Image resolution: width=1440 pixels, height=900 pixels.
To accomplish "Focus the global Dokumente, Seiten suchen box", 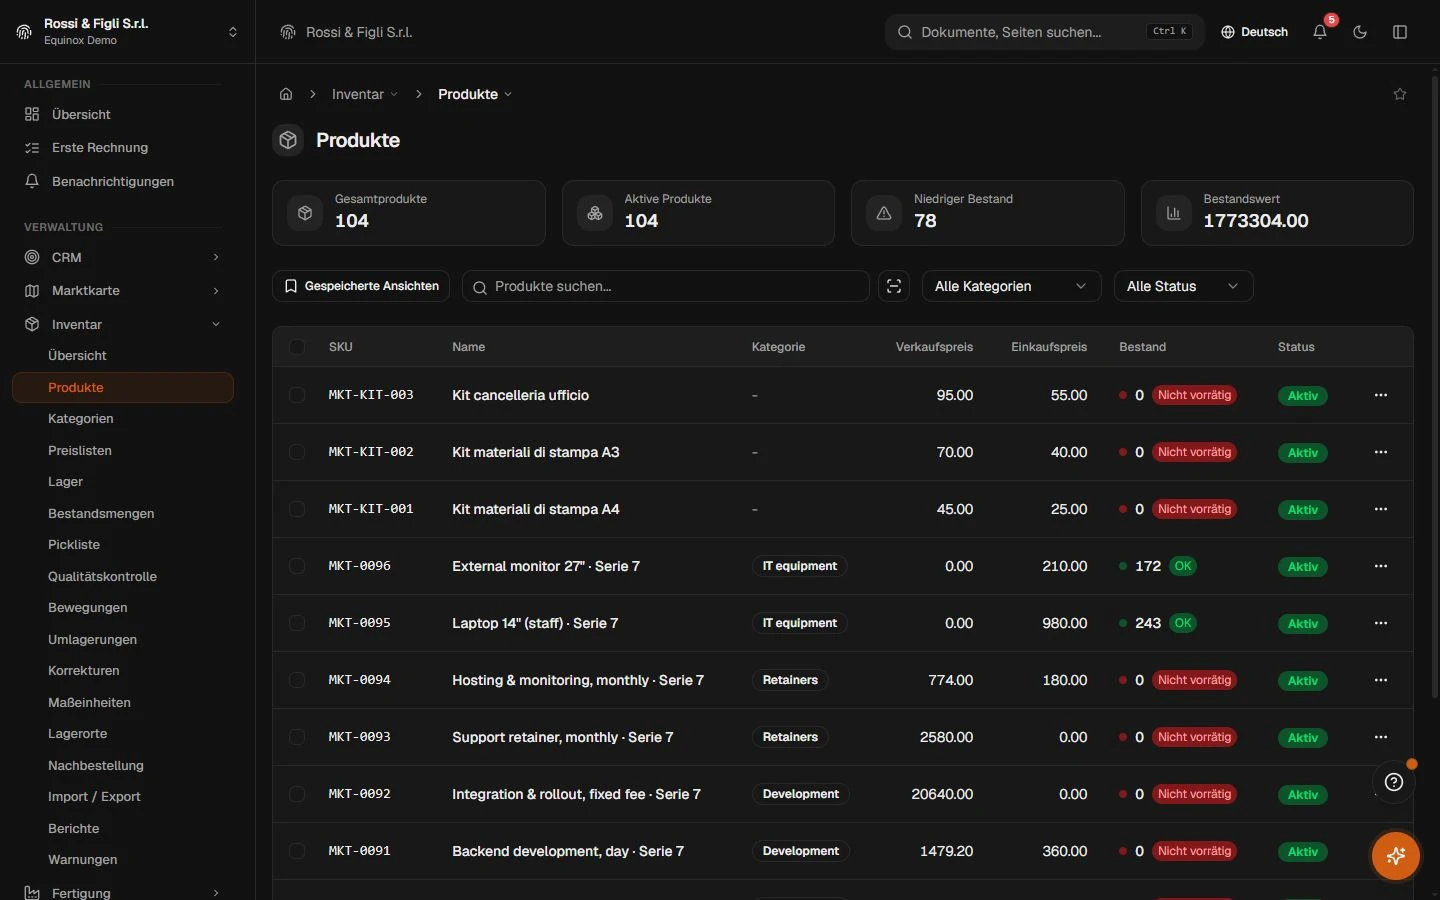I will [x=1045, y=32].
